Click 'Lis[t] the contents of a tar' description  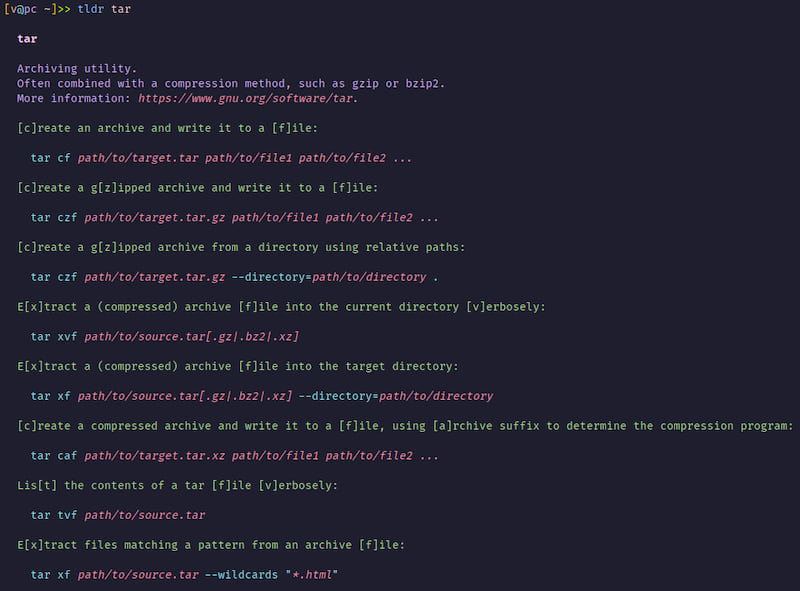111,485
